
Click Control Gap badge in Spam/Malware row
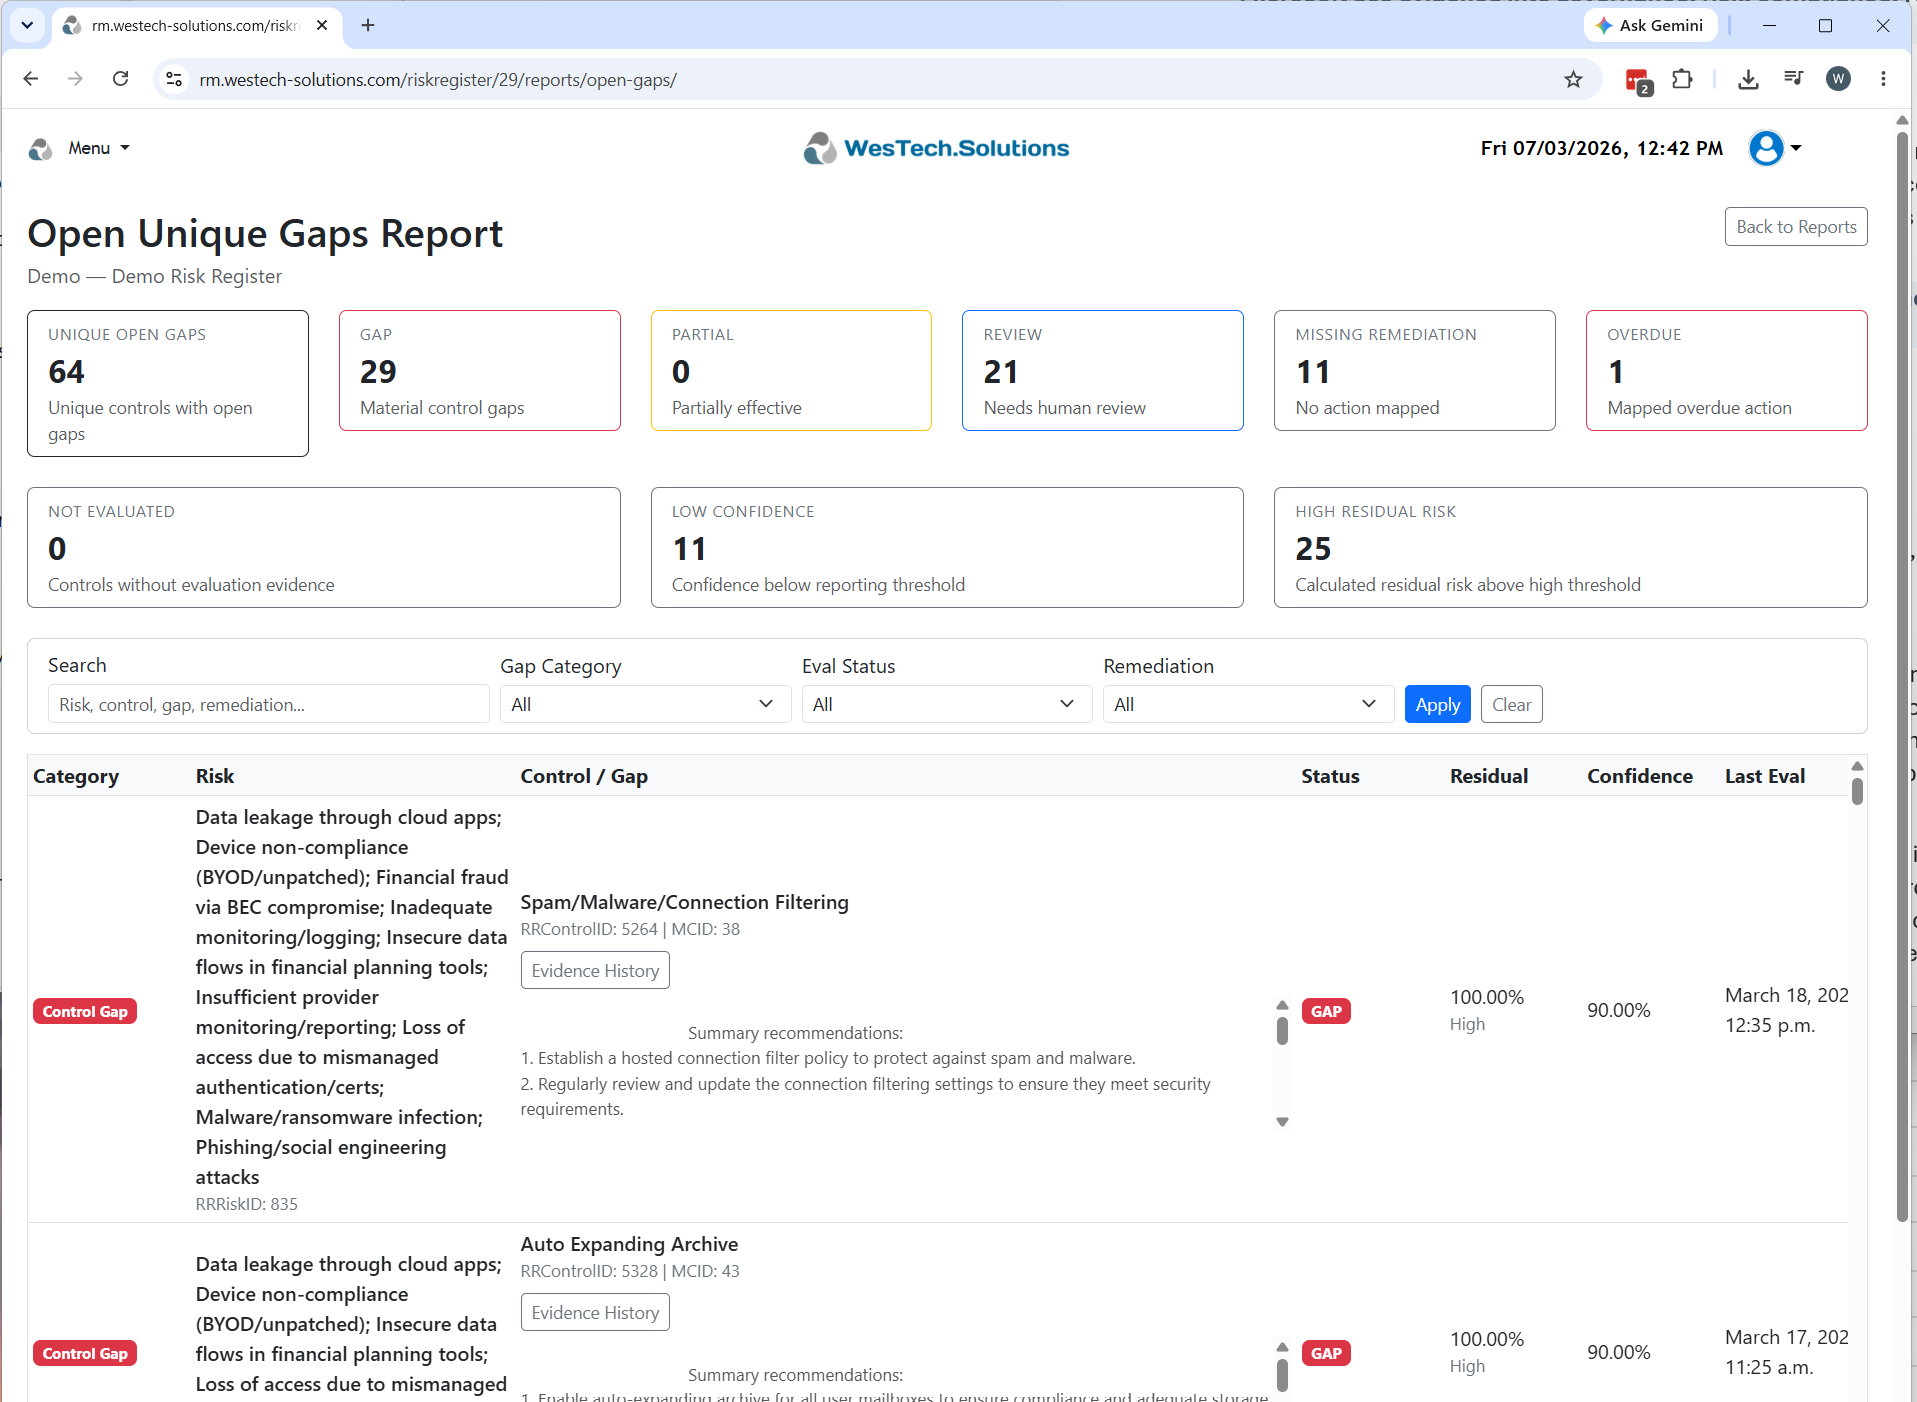coord(85,1011)
